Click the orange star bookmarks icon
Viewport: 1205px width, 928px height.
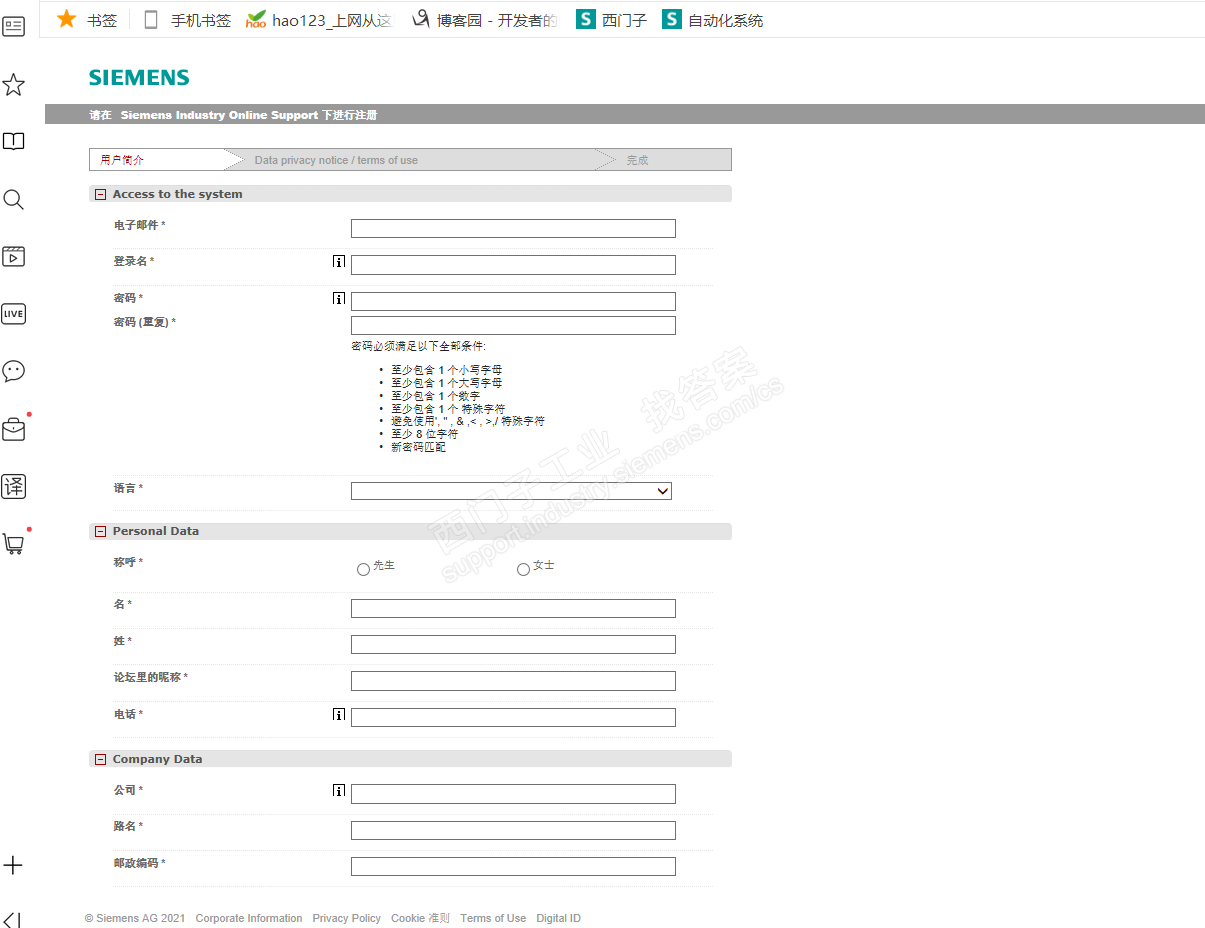(67, 19)
